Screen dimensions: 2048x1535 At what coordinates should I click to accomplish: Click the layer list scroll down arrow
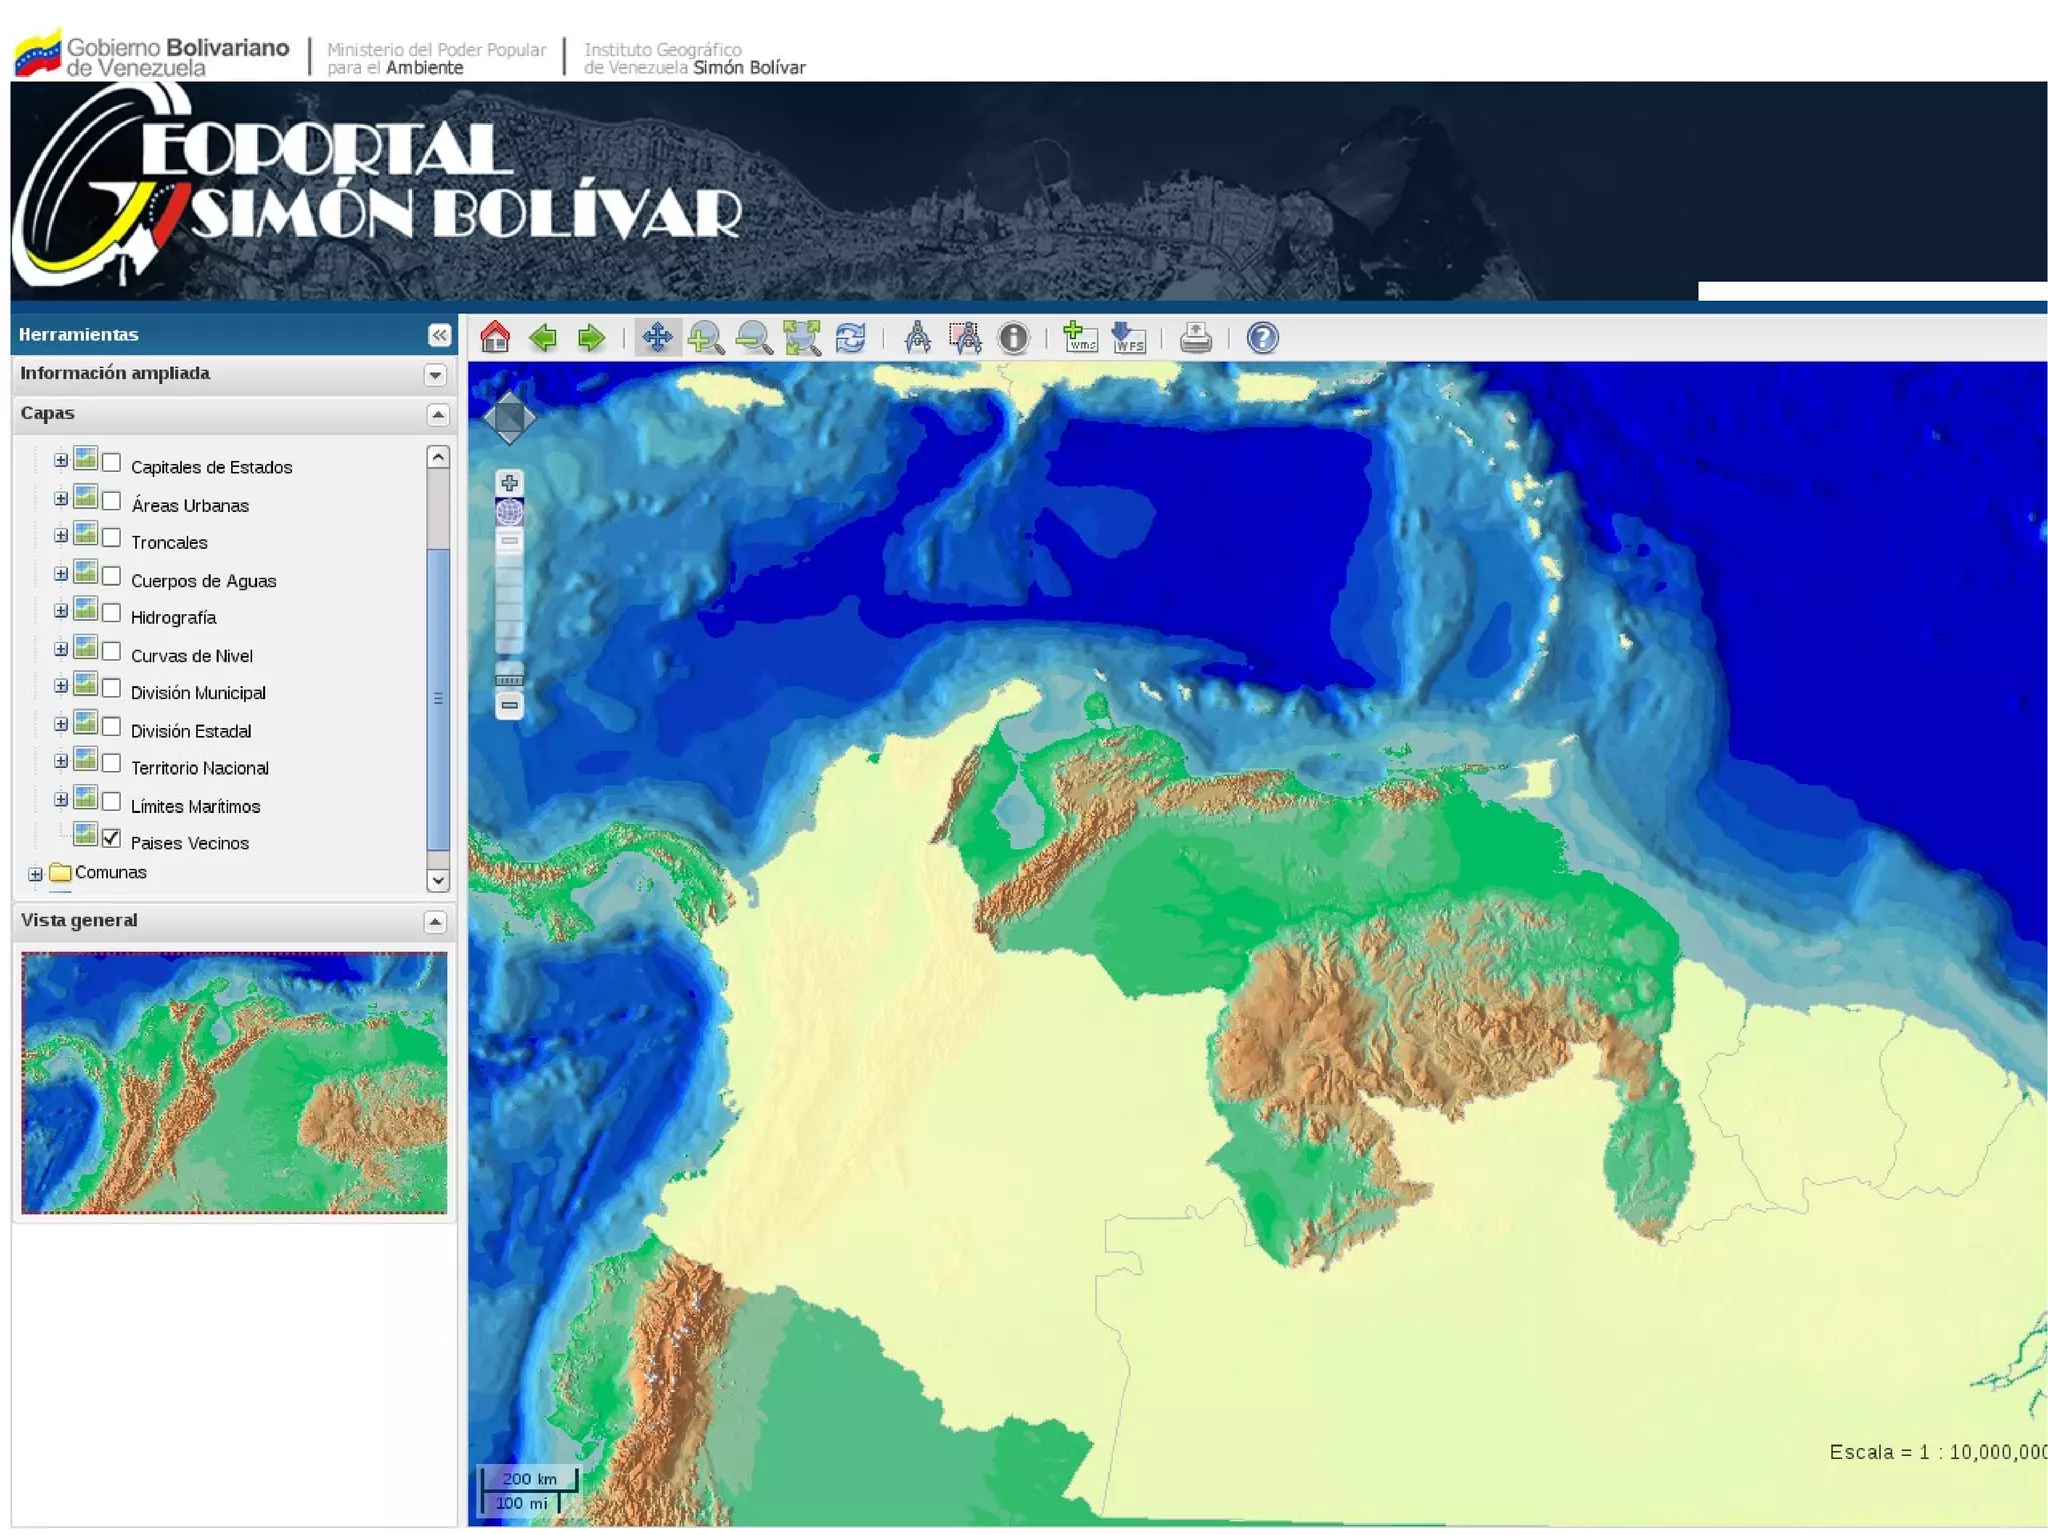tap(437, 881)
